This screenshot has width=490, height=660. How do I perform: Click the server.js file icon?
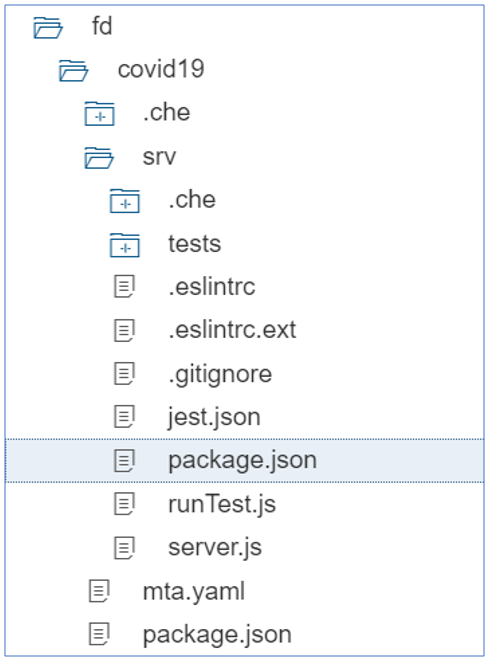pos(124,548)
